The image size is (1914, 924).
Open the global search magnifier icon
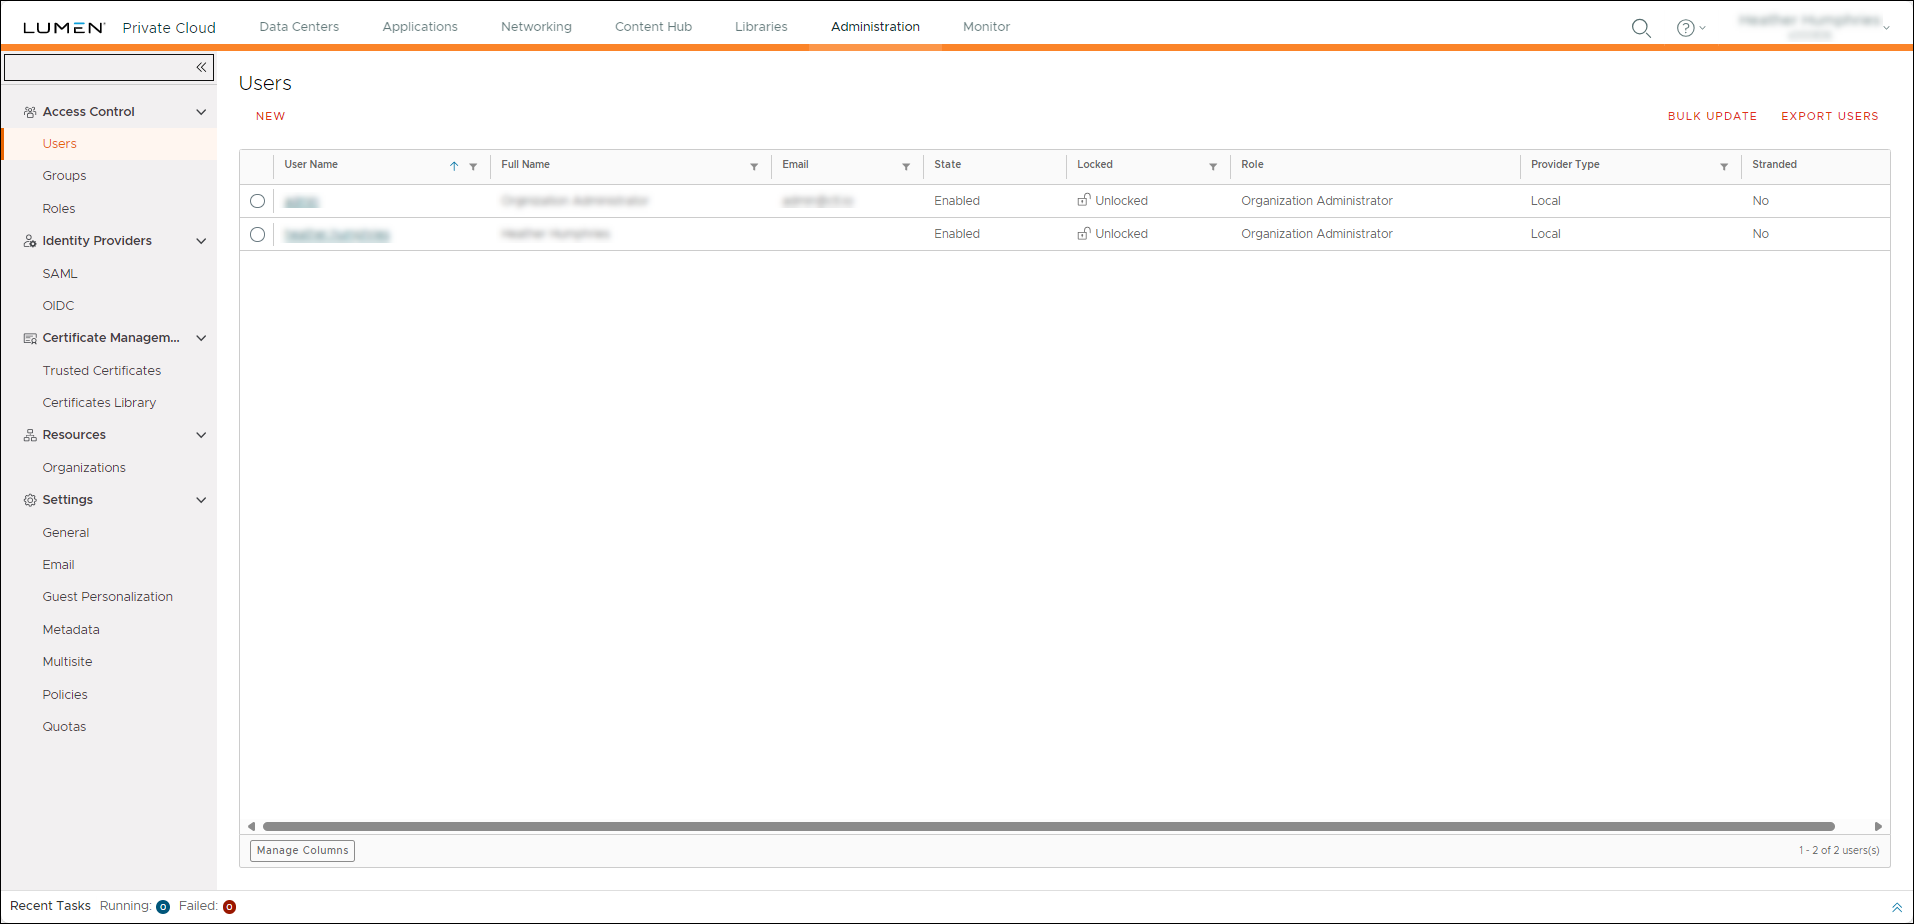click(1641, 28)
